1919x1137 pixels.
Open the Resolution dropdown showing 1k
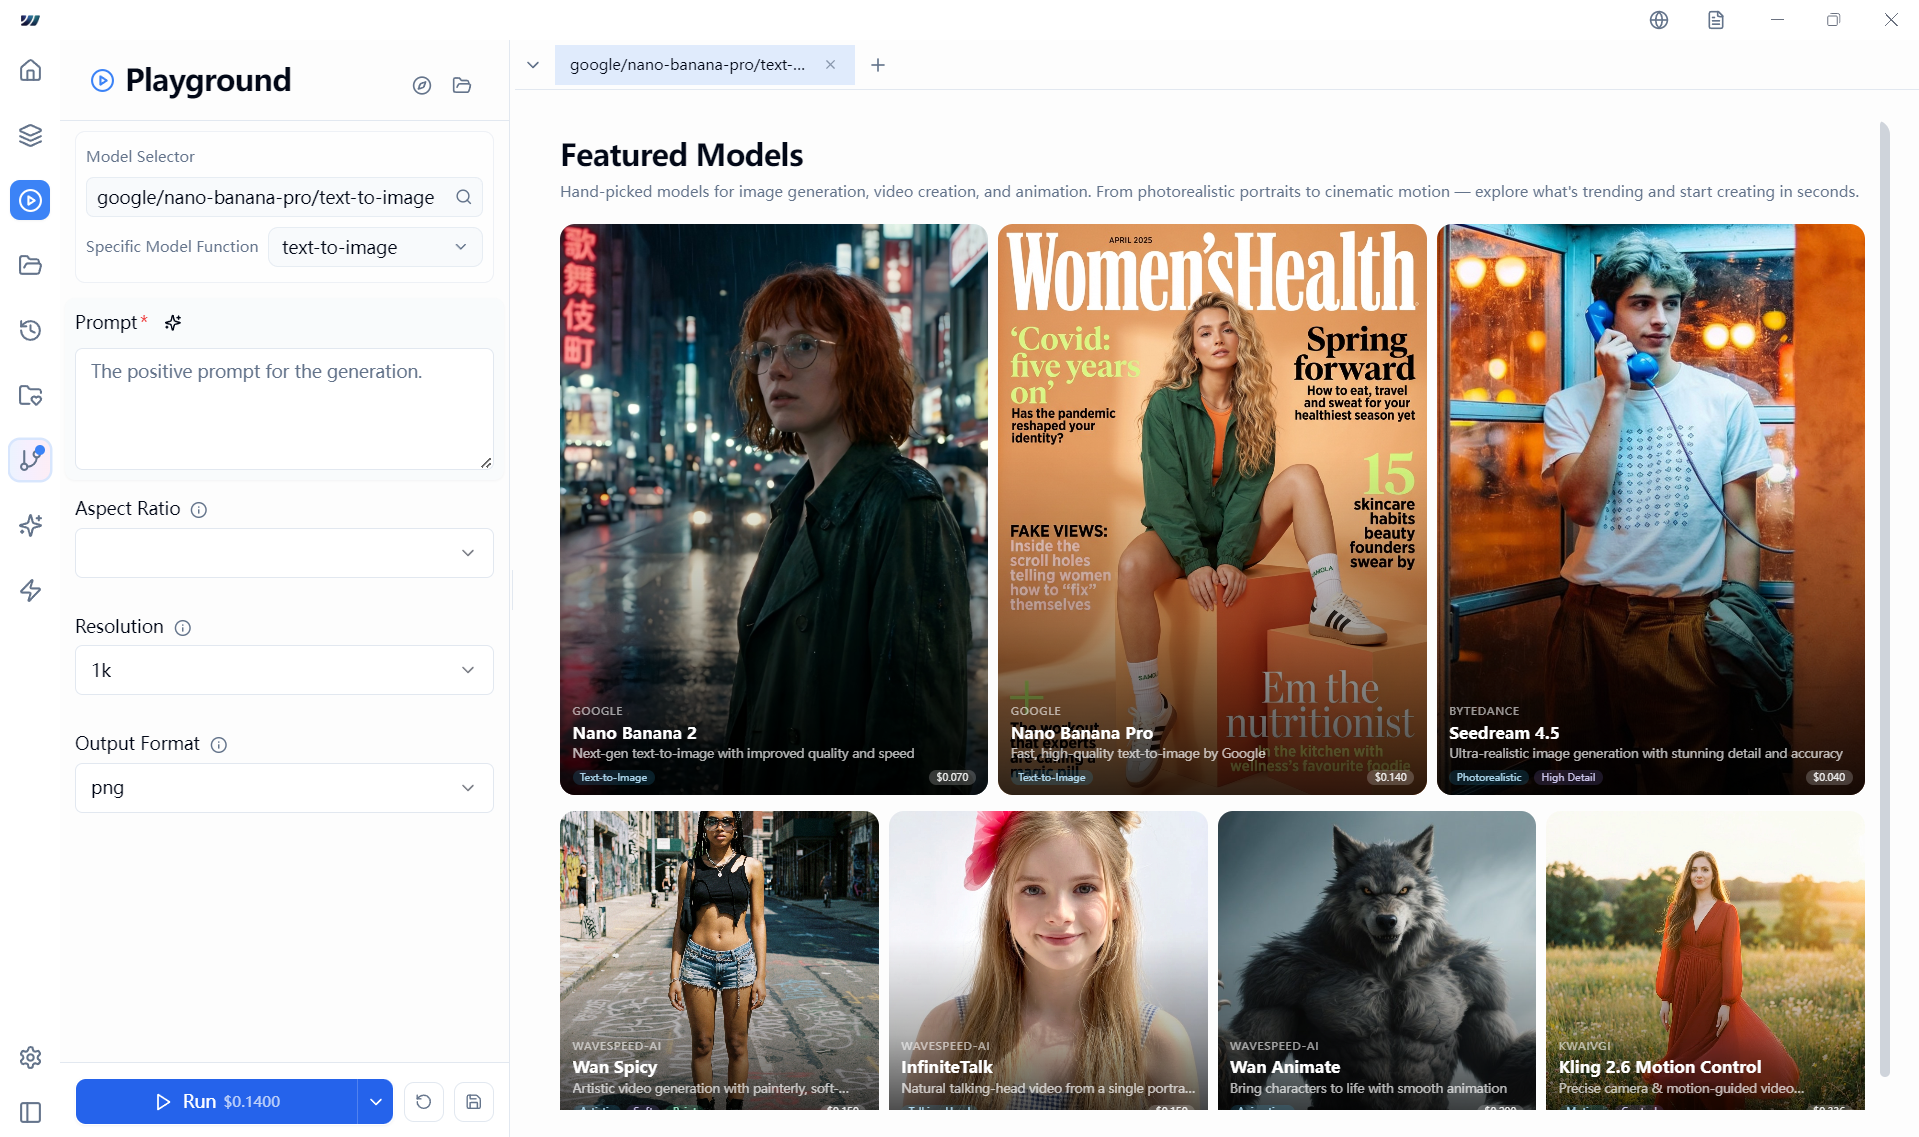point(284,670)
